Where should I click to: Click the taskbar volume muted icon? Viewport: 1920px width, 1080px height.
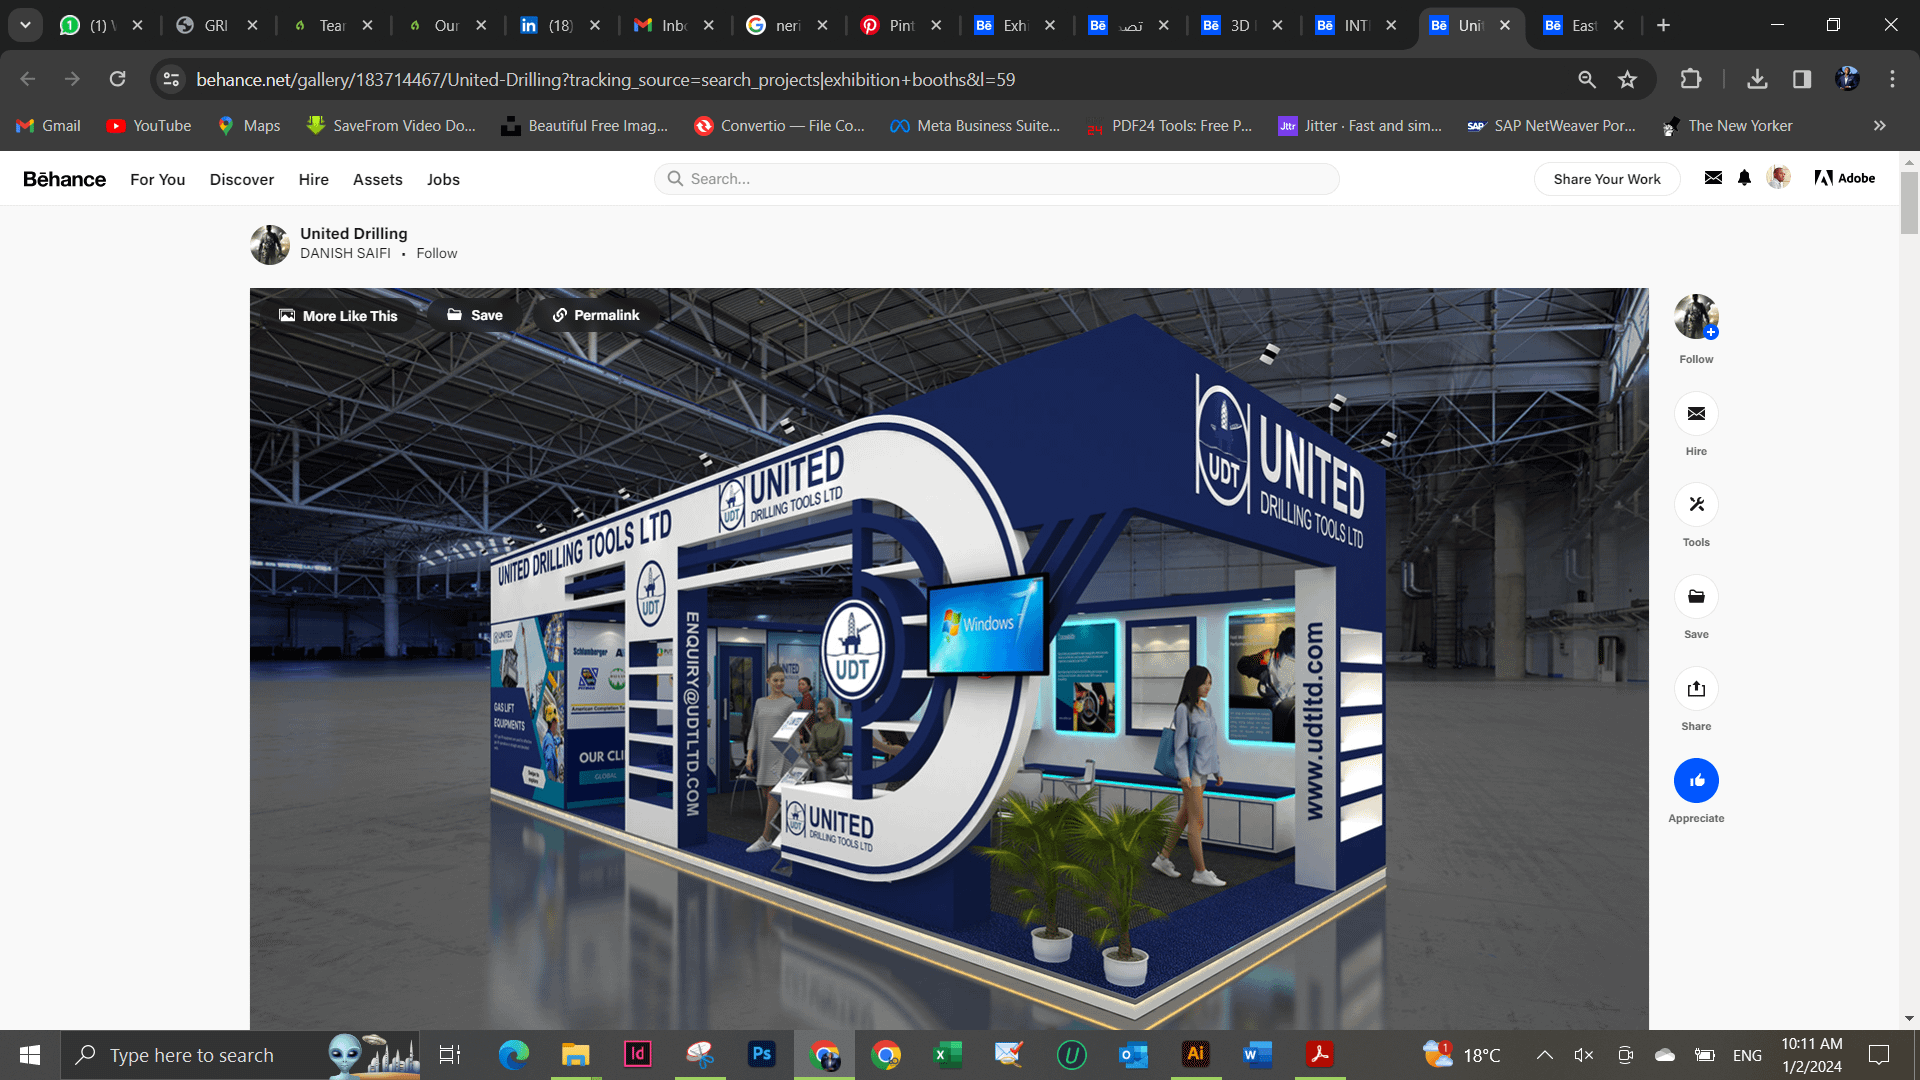coord(1584,1055)
